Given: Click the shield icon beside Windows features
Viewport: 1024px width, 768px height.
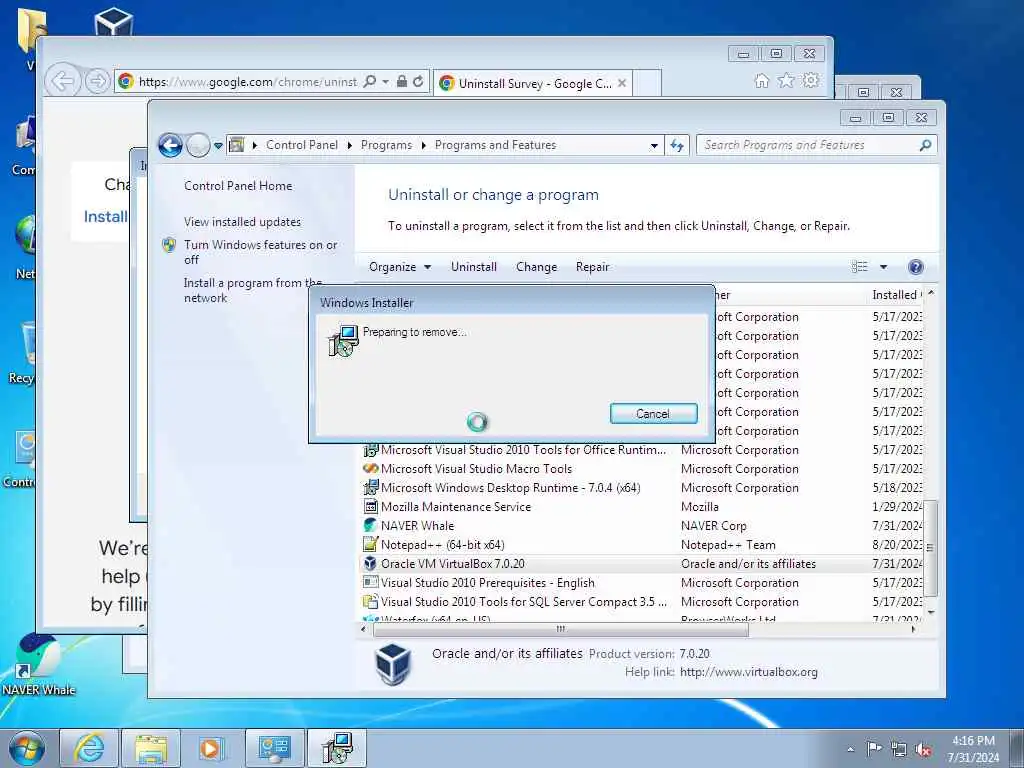Looking at the screenshot, I should pyautogui.click(x=169, y=245).
